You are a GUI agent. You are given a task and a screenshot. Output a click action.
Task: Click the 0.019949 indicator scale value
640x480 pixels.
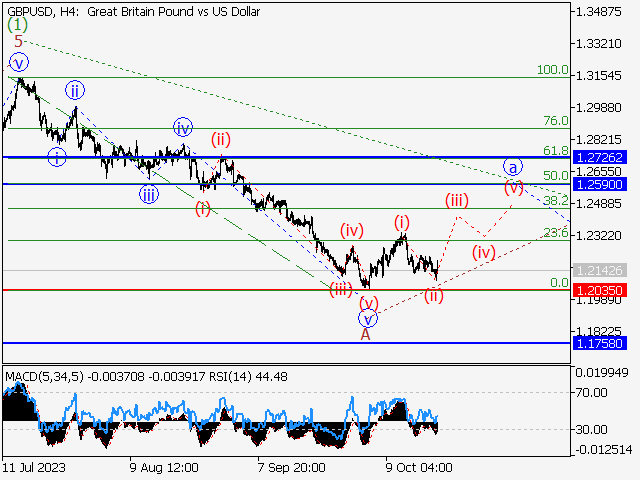coord(602,372)
